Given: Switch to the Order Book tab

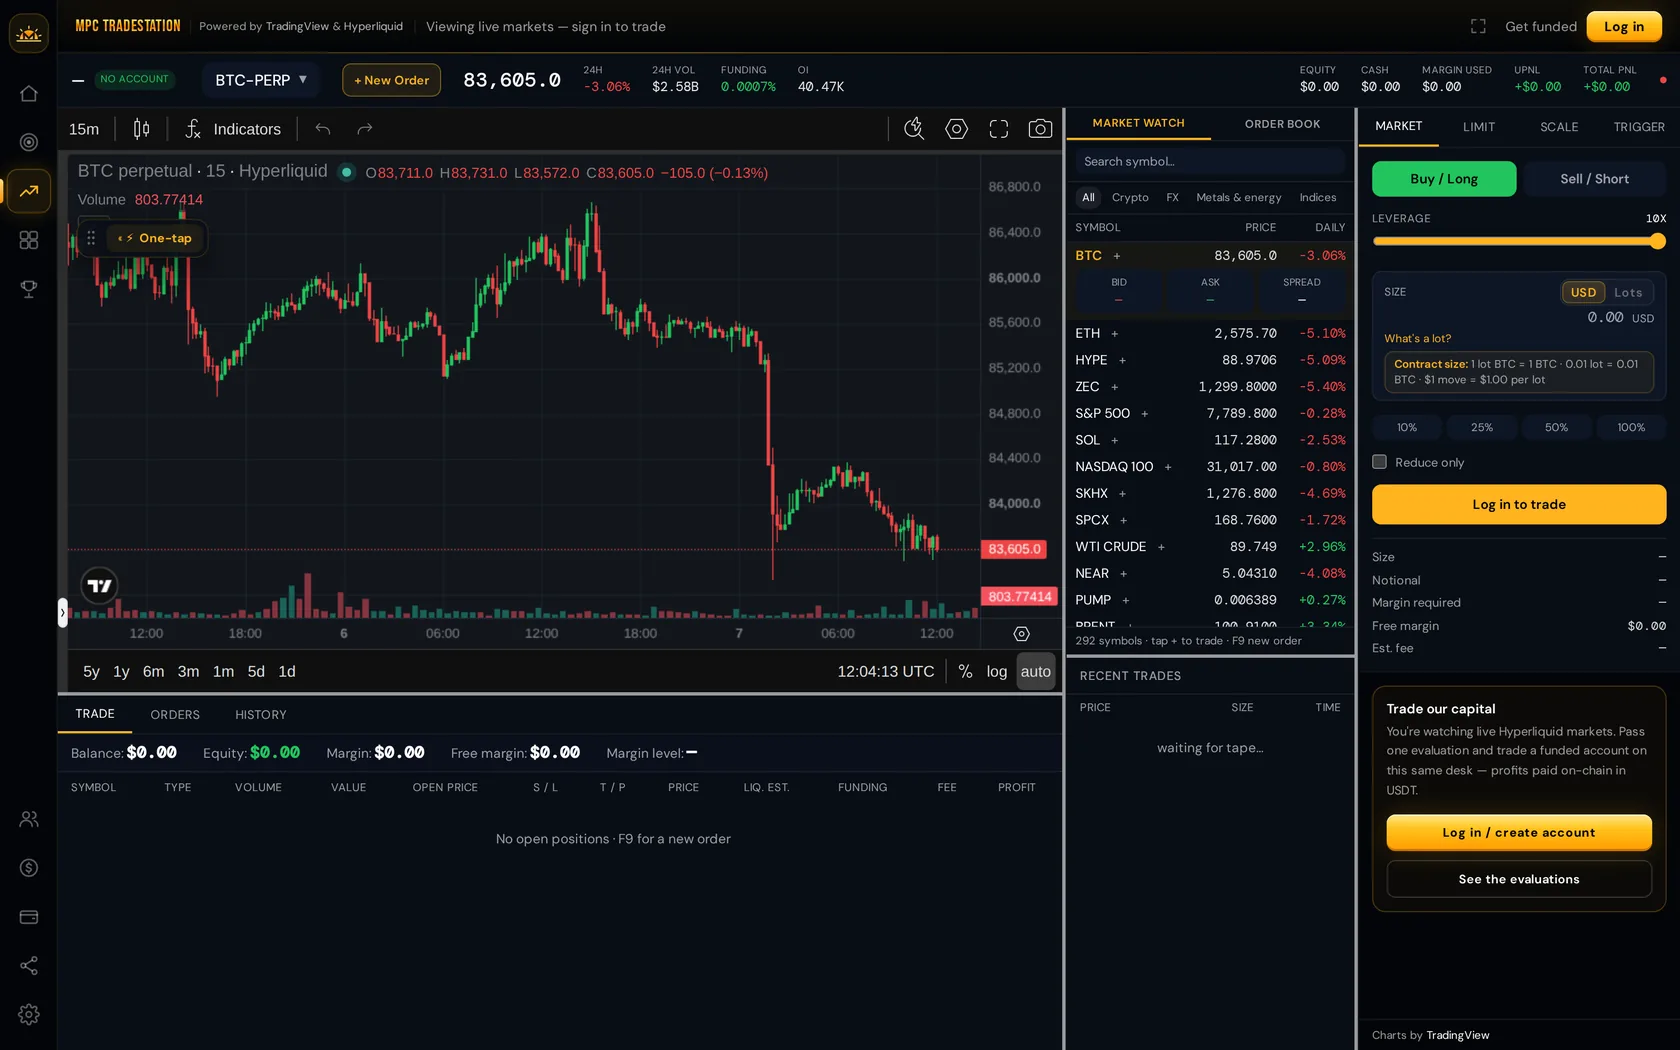Looking at the screenshot, I should (1282, 124).
